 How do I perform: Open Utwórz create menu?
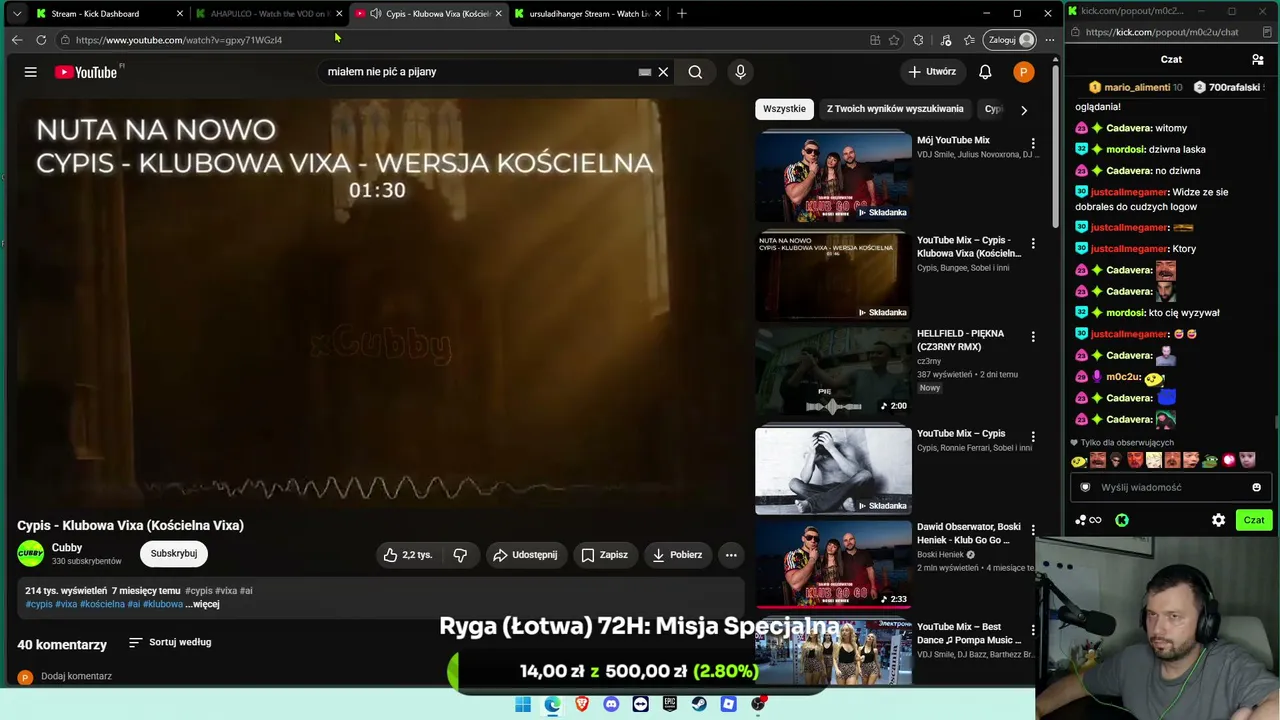[x=932, y=72]
